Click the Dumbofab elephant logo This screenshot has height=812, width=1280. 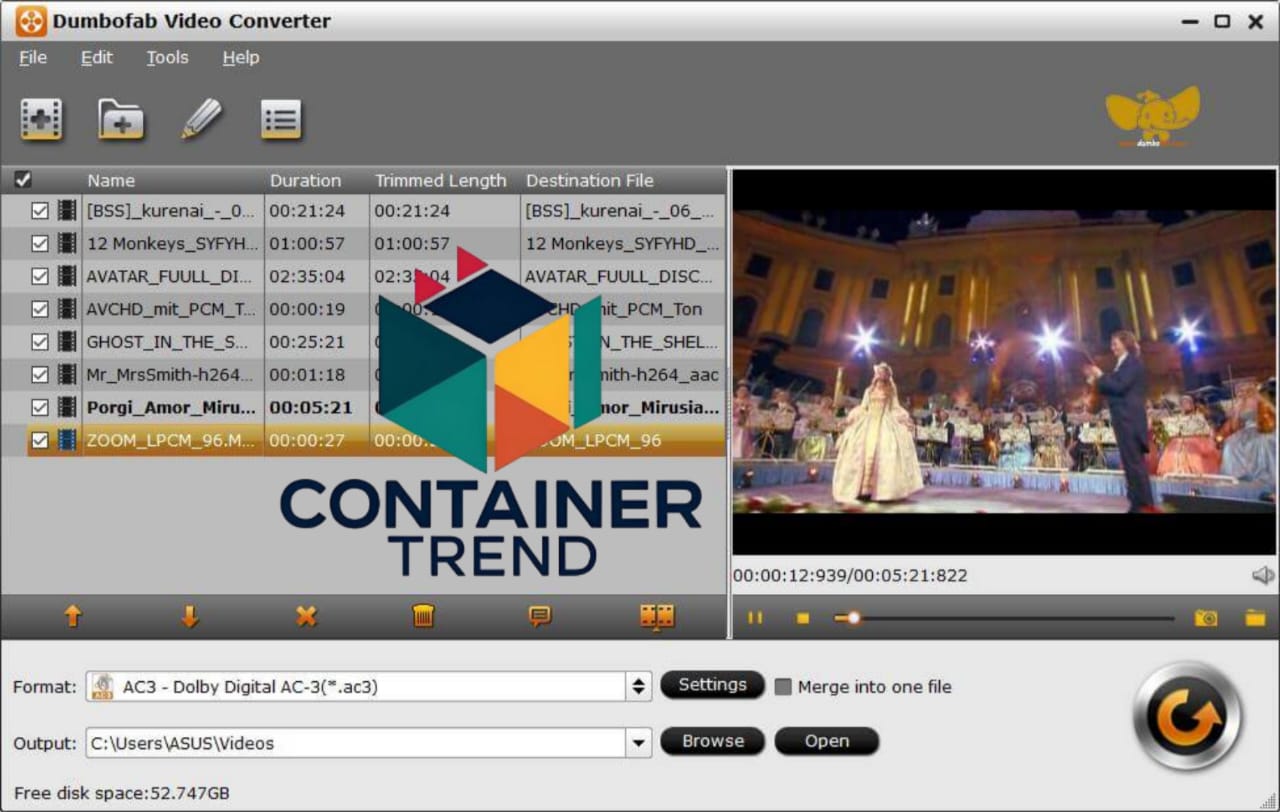click(x=1153, y=117)
